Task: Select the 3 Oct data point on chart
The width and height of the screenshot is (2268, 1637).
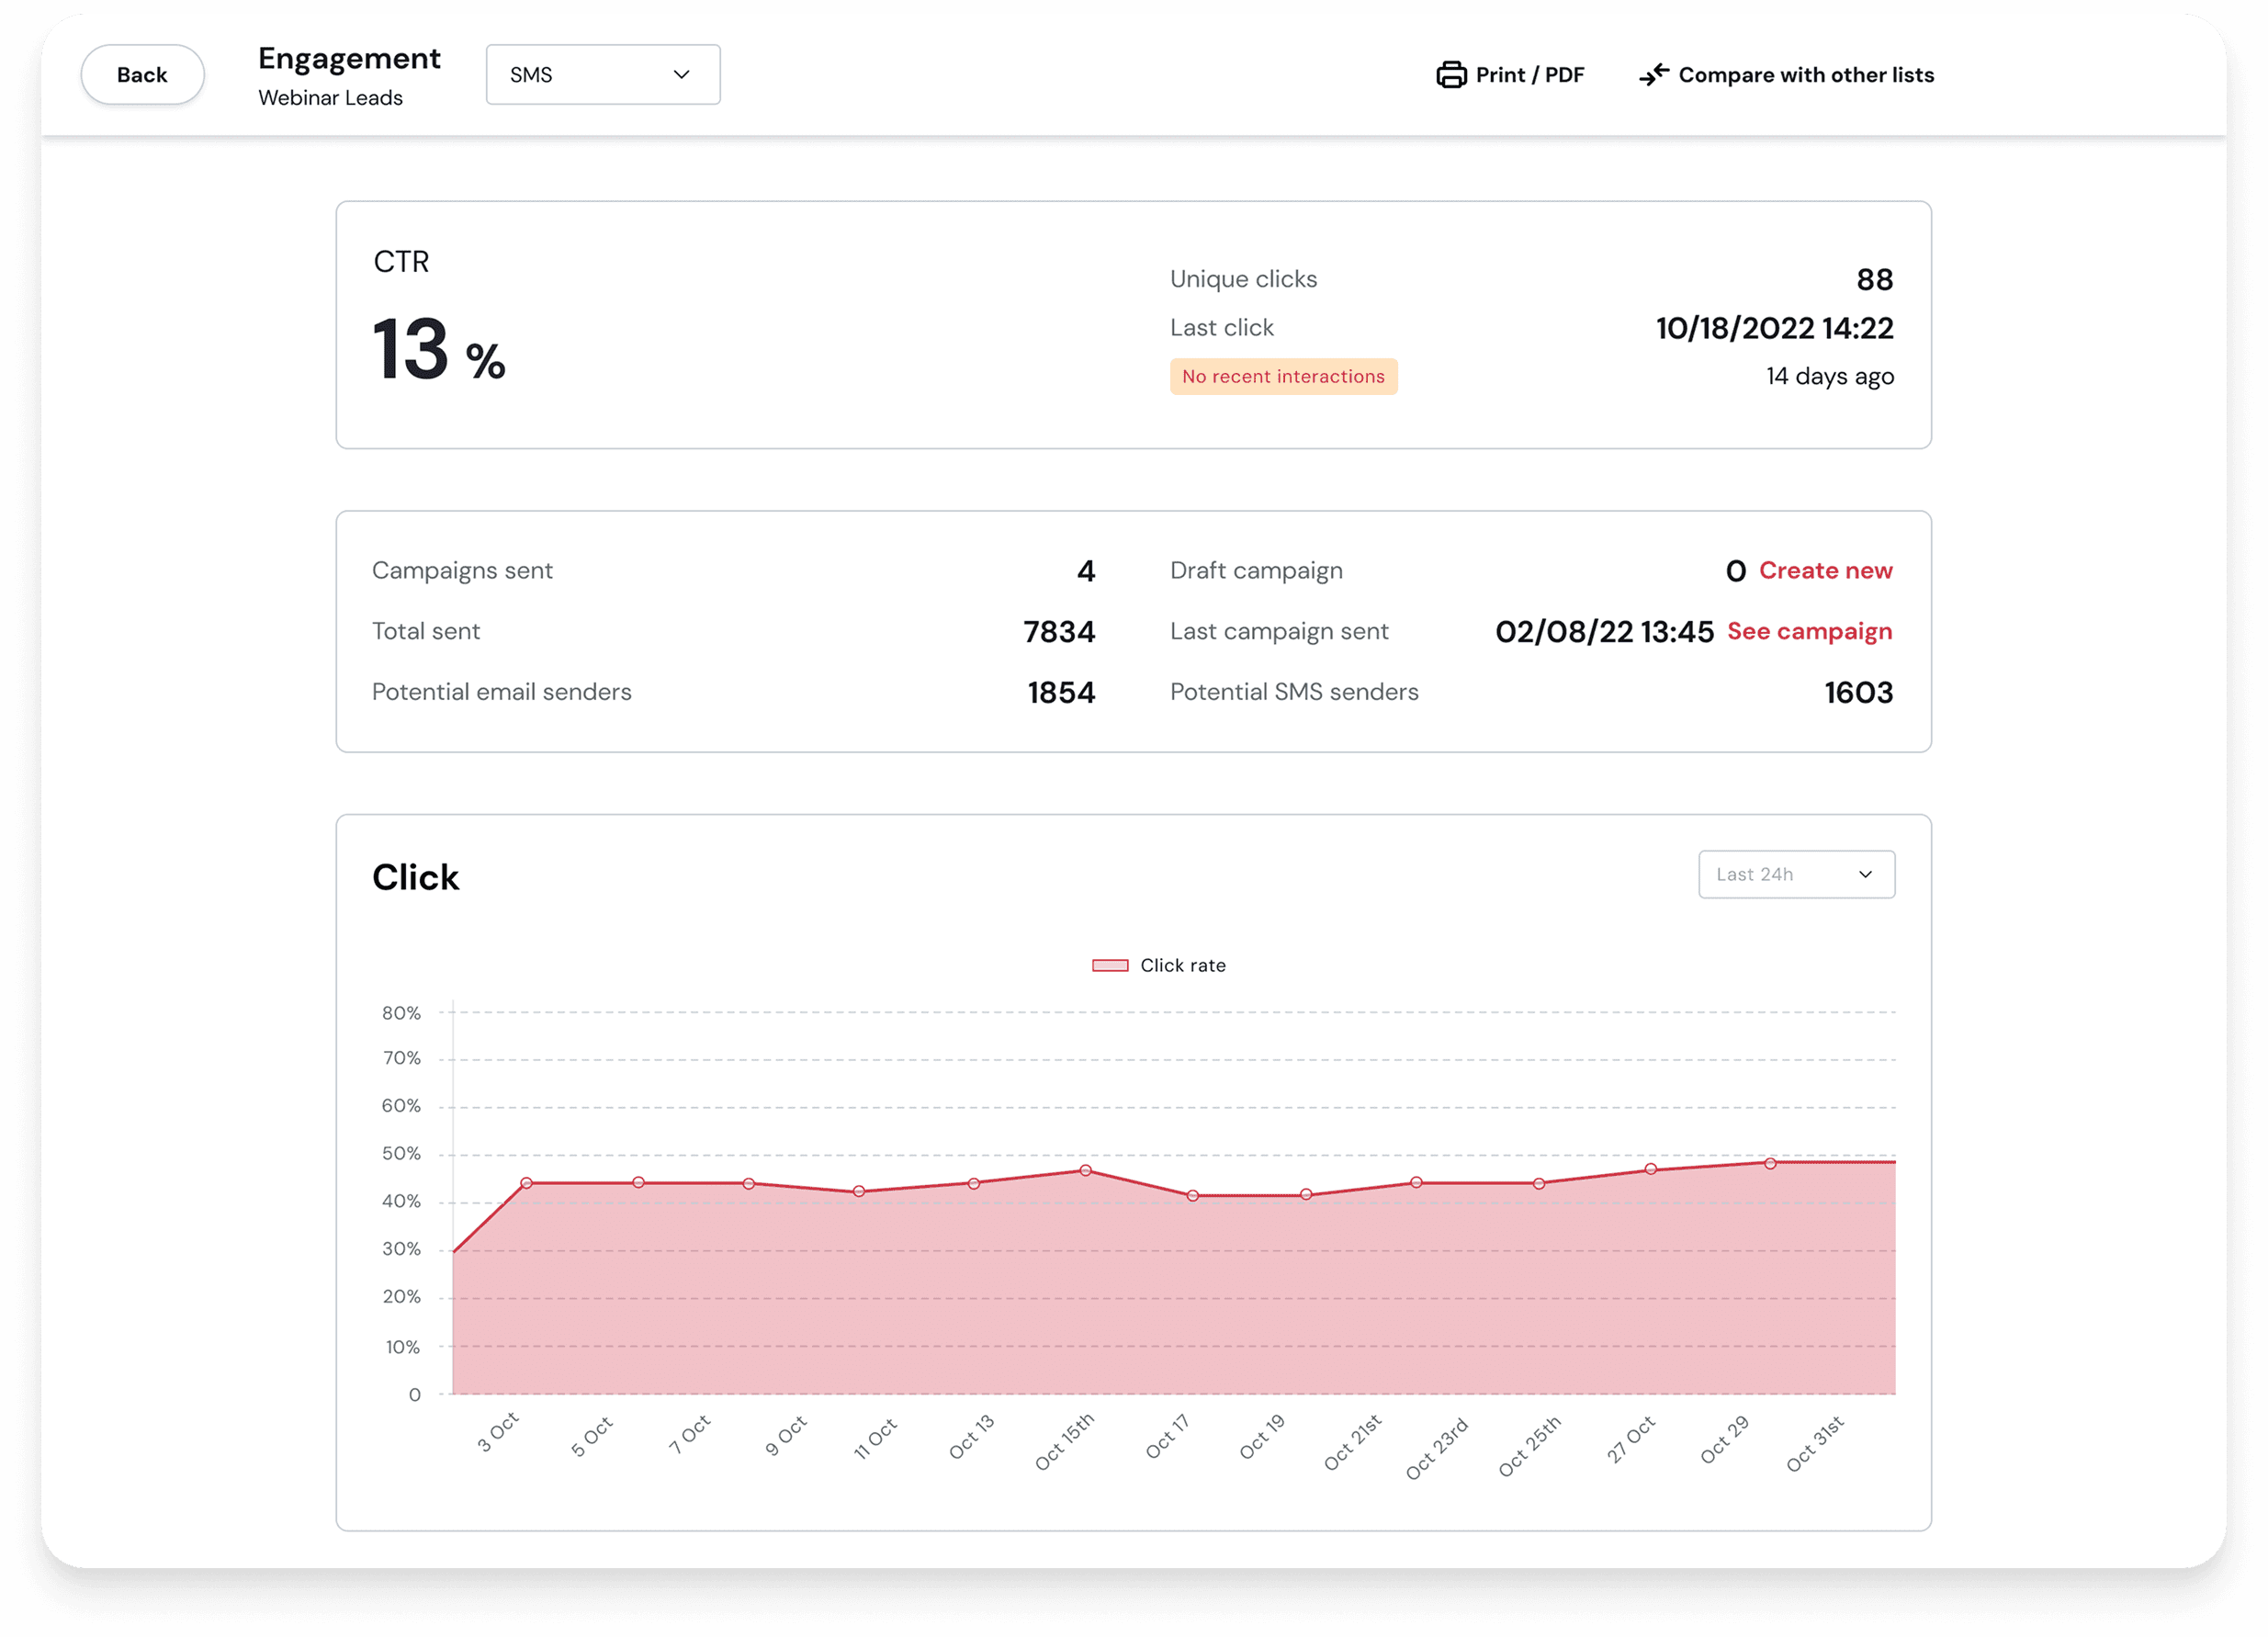Action: 527,1184
